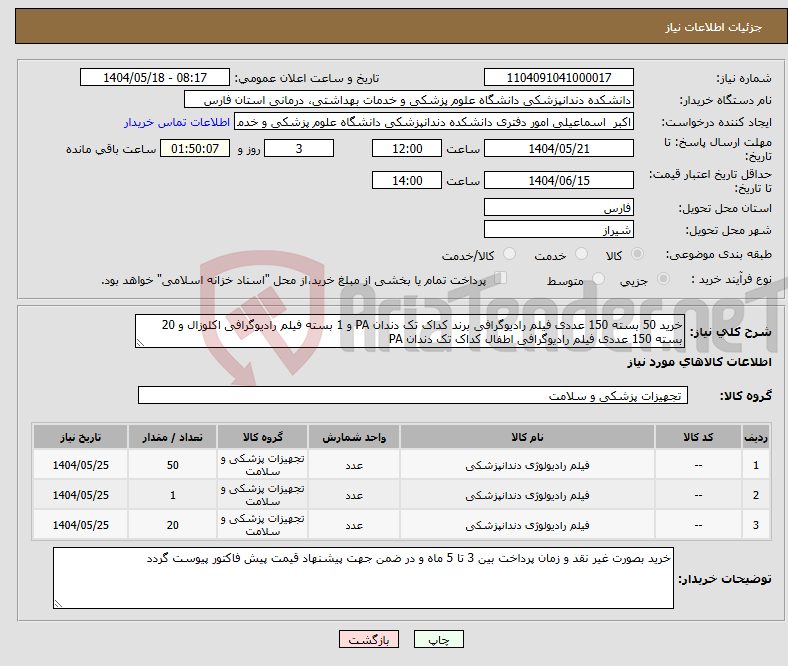
Task: Click the resize handle of description text area
Action: tap(140, 343)
